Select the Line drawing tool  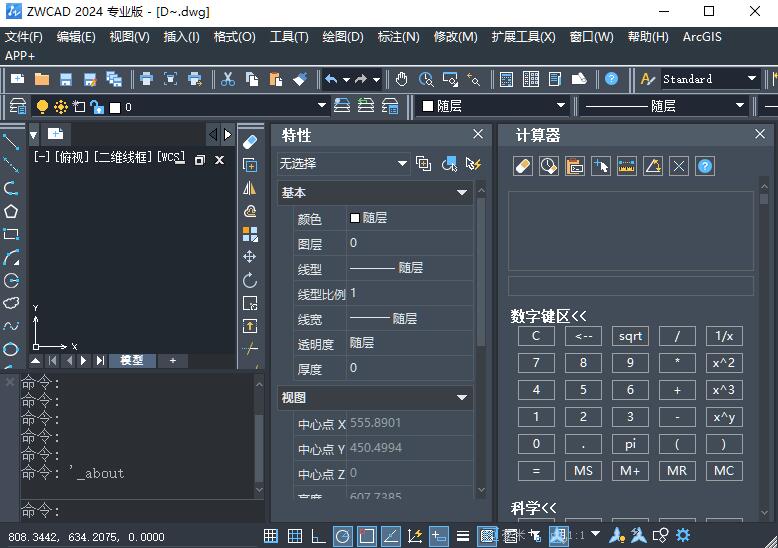(11, 141)
